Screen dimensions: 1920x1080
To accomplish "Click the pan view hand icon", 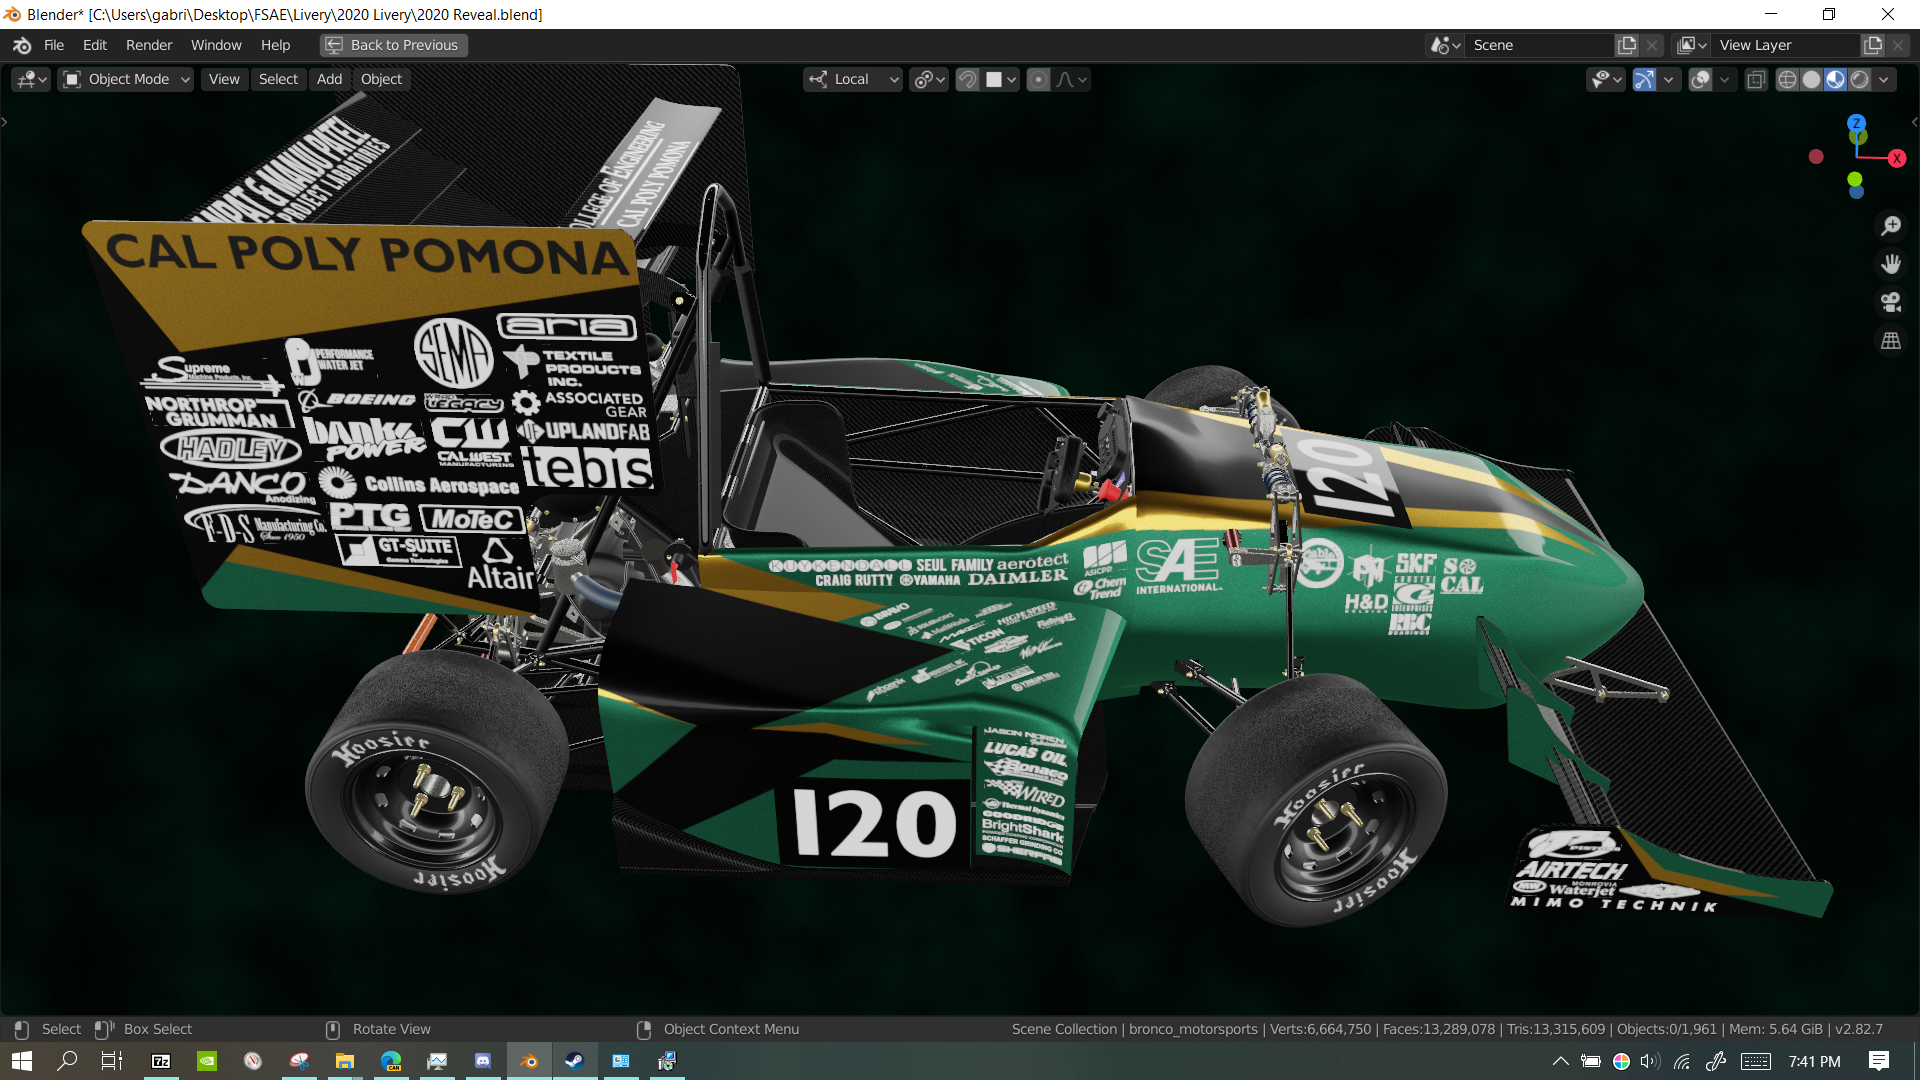I will tap(1891, 264).
